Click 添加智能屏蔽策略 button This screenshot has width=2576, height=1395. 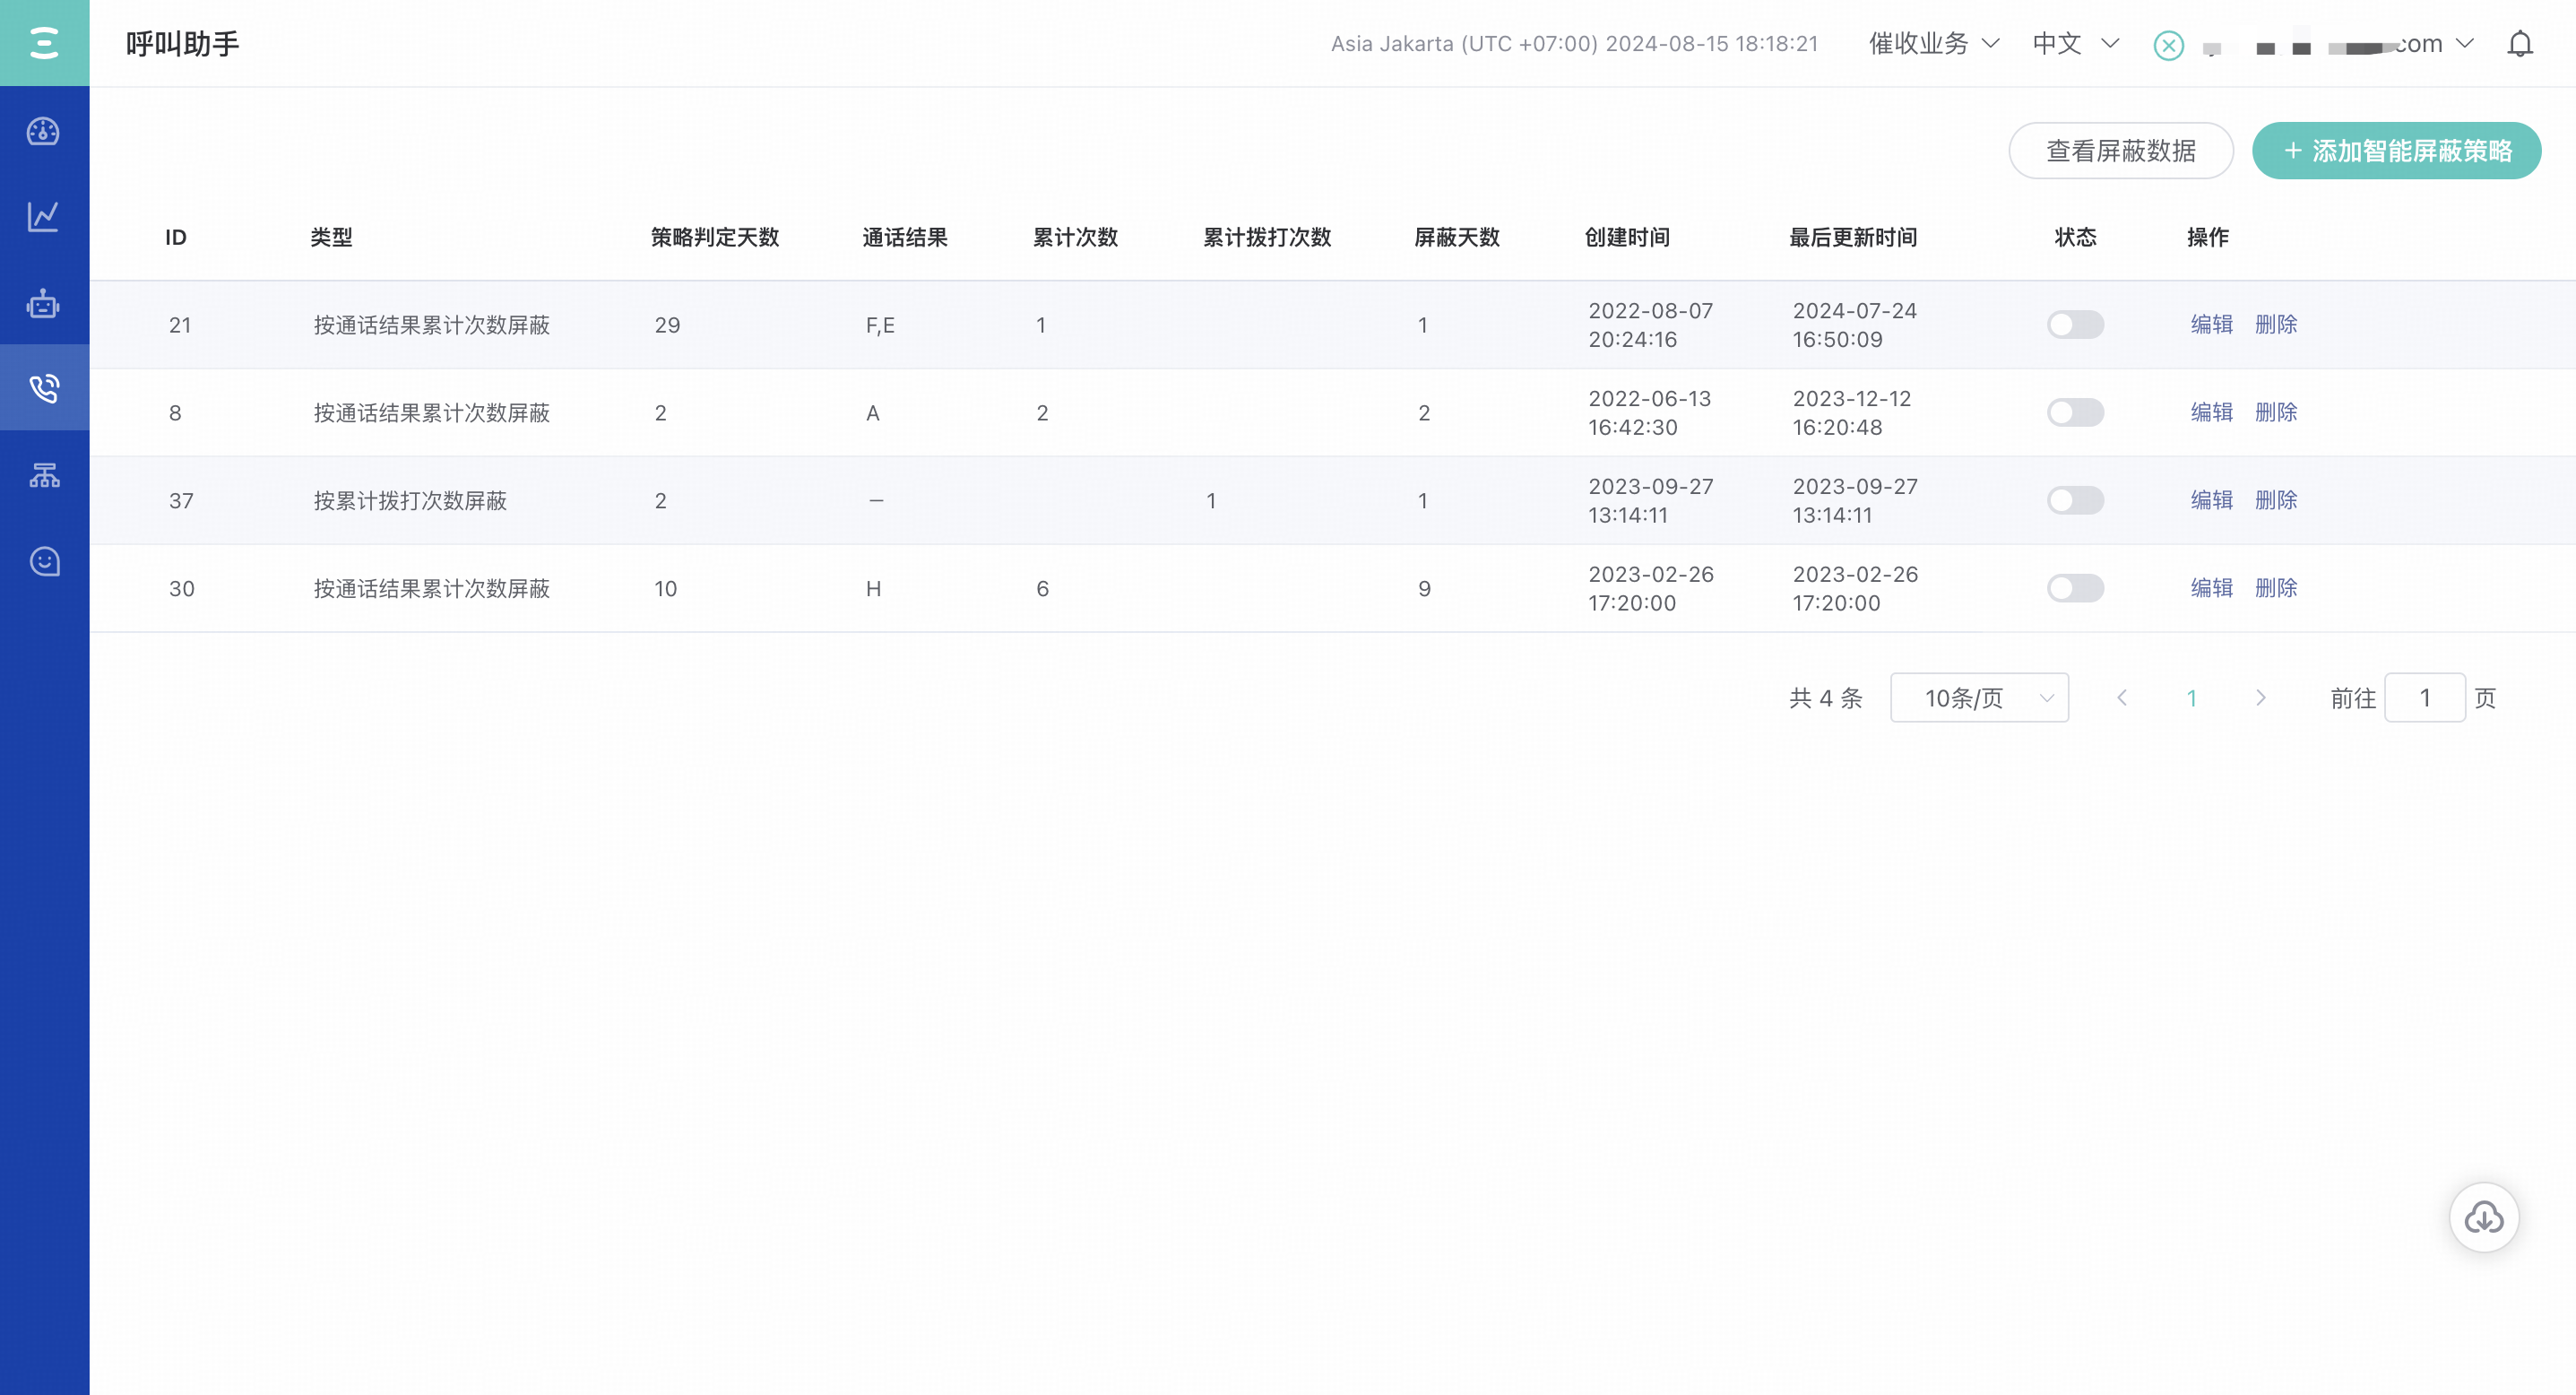click(x=2396, y=151)
